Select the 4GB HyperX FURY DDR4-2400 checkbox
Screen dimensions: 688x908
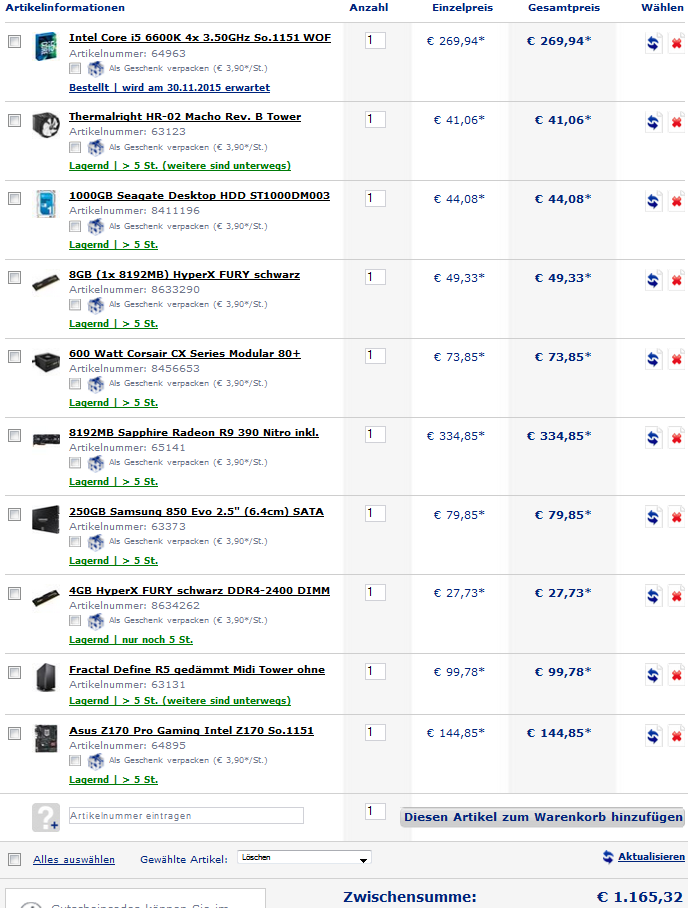coord(14,593)
